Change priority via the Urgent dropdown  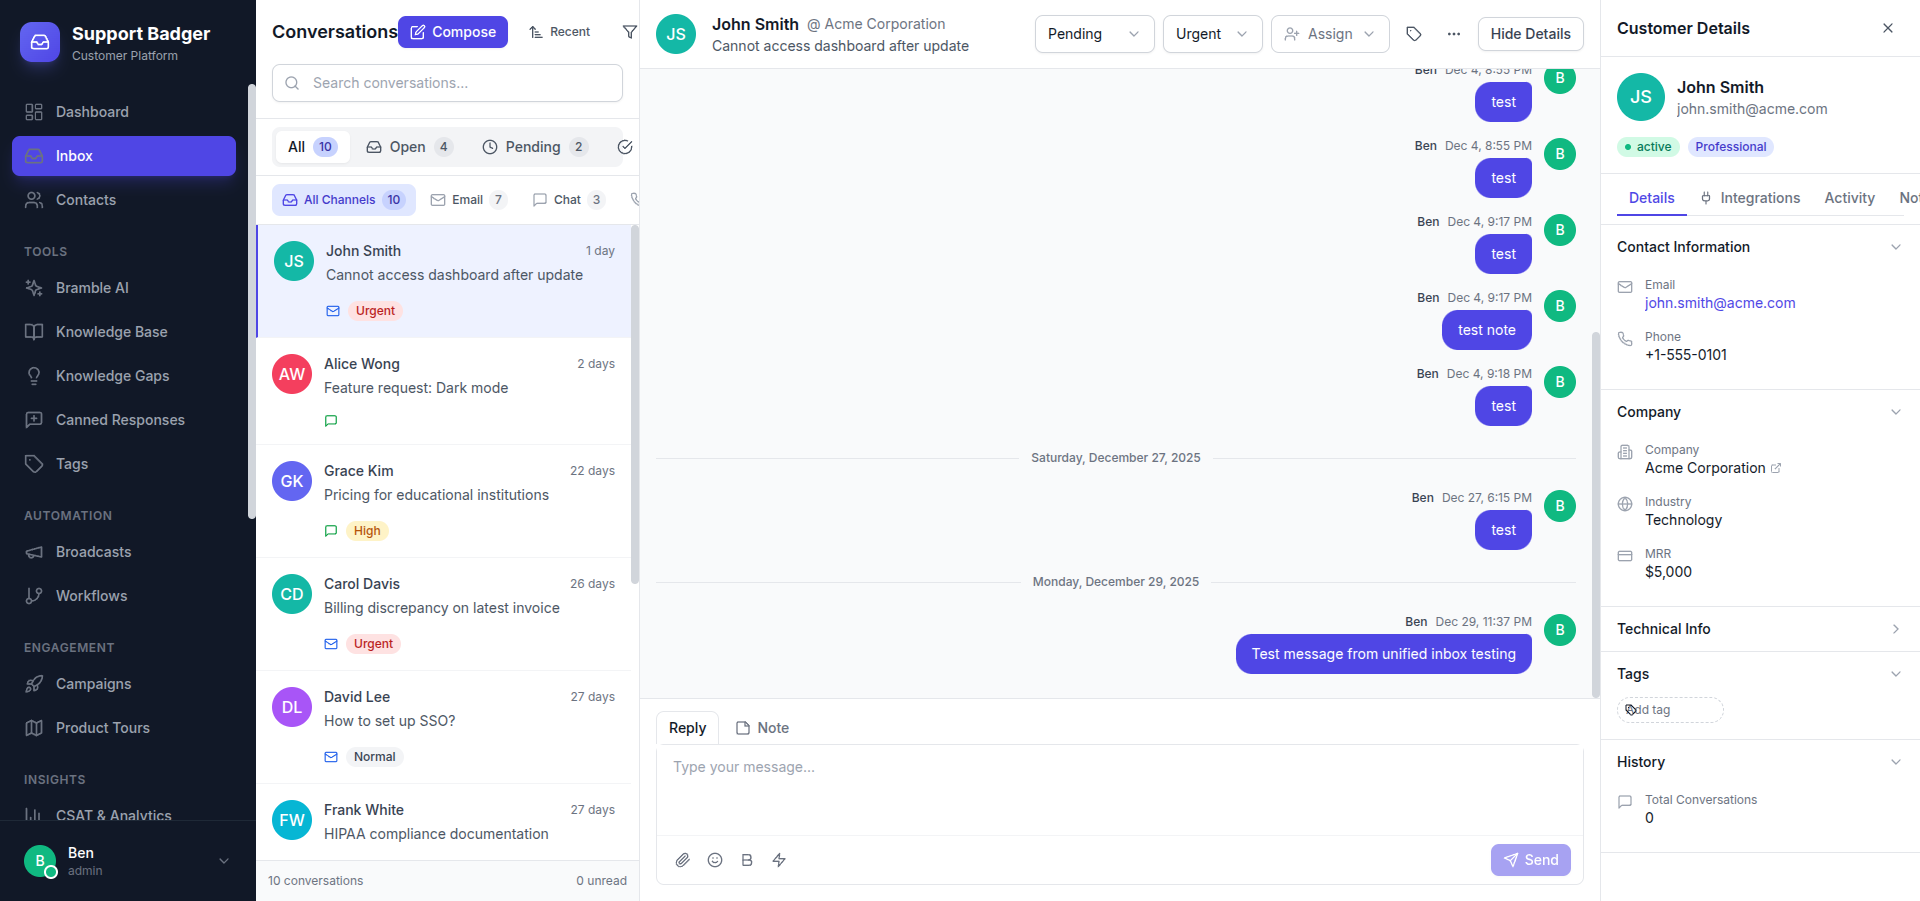click(x=1212, y=33)
